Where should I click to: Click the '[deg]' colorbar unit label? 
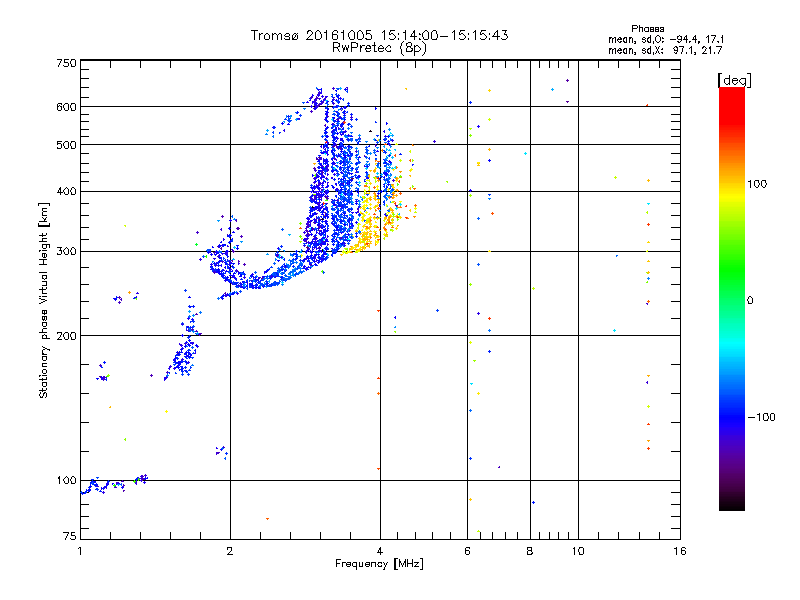tap(734, 80)
